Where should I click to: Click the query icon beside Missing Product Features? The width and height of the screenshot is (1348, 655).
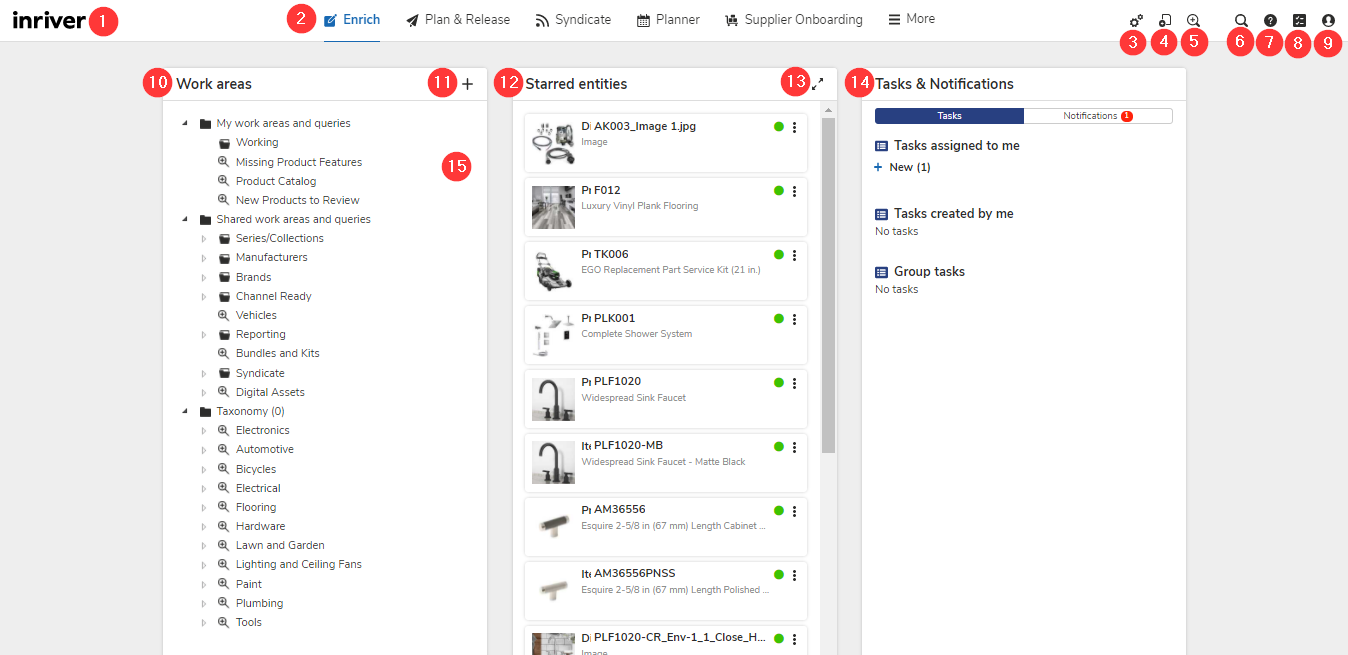[x=224, y=162]
